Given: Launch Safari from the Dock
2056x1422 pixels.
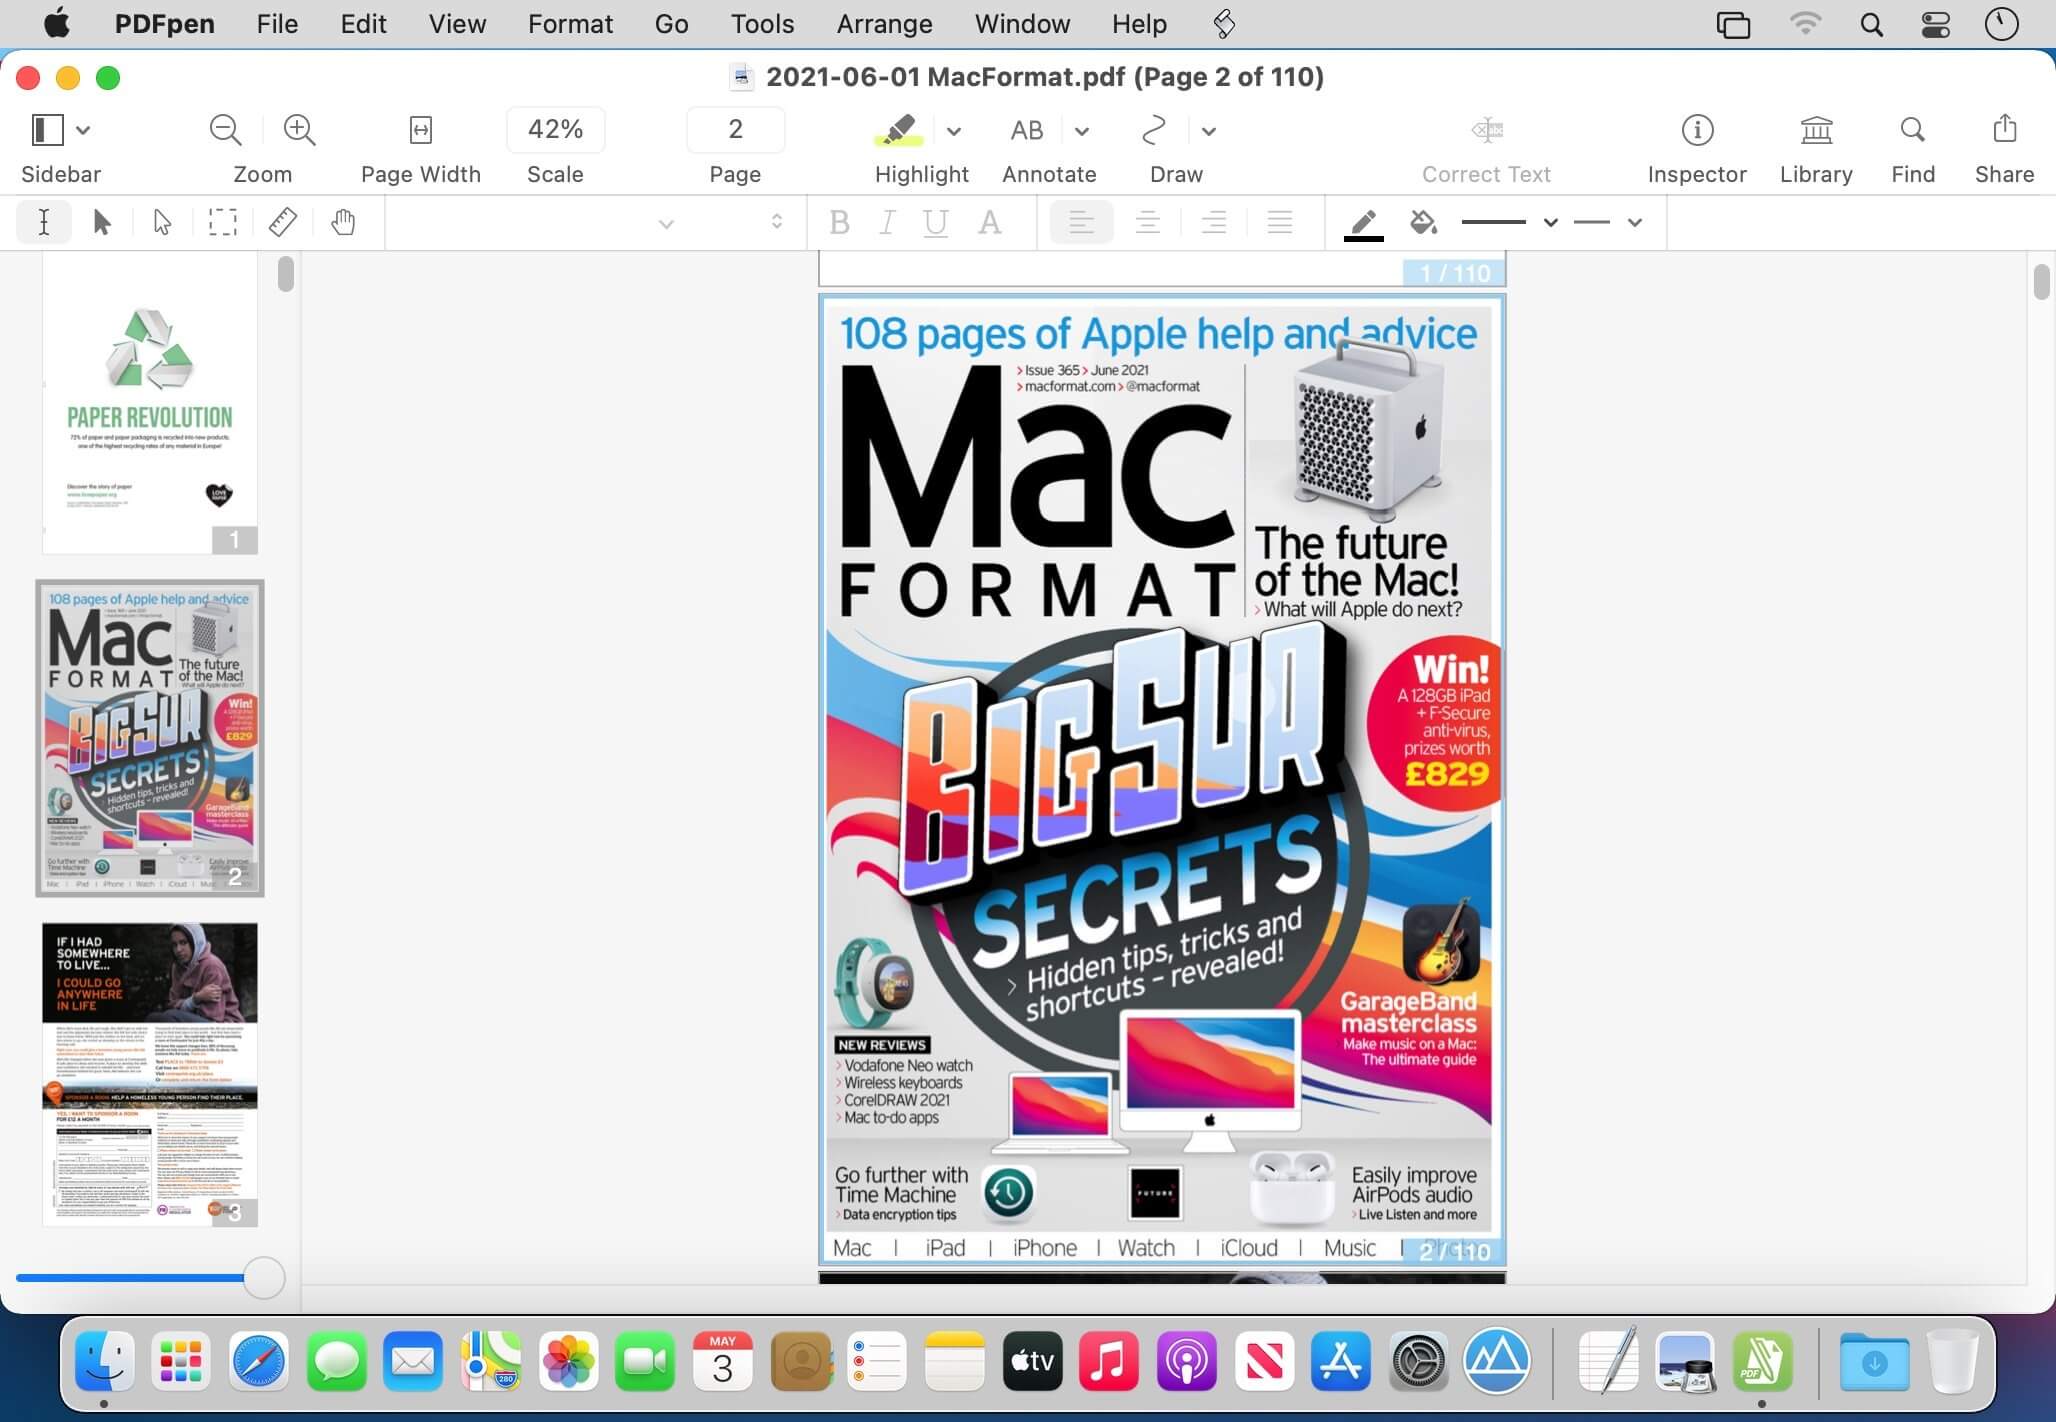Looking at the screenshot, I should [x=259, y=1361].
